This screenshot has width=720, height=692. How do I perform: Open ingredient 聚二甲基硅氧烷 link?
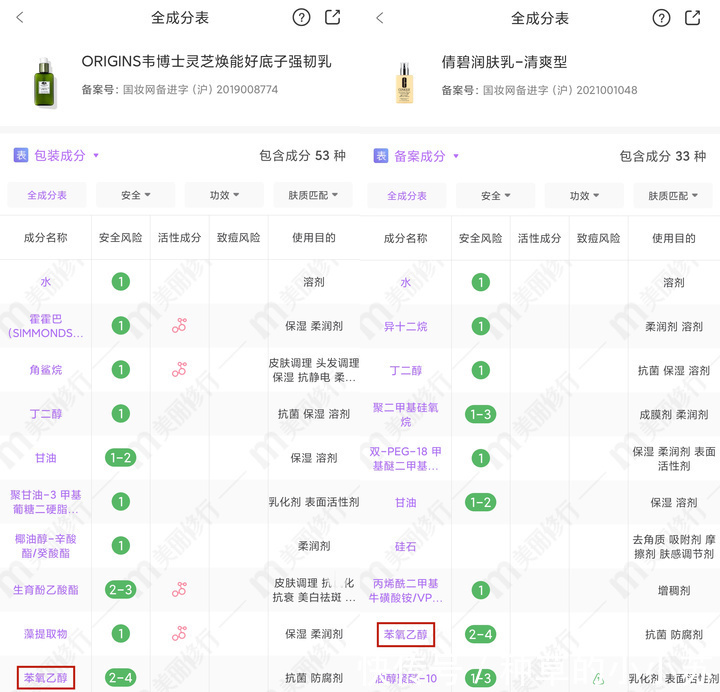pyautogui.click(x=405, y=415)
